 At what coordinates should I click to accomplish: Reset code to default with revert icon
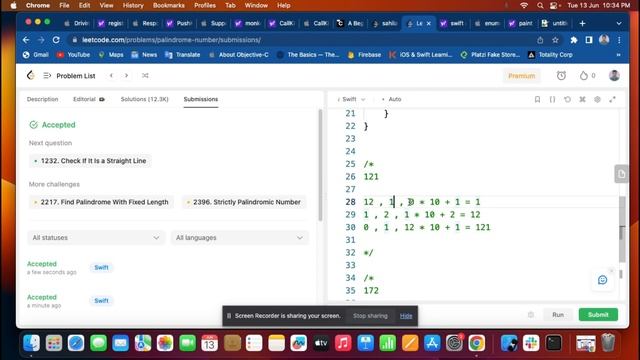tap(567, 99)
